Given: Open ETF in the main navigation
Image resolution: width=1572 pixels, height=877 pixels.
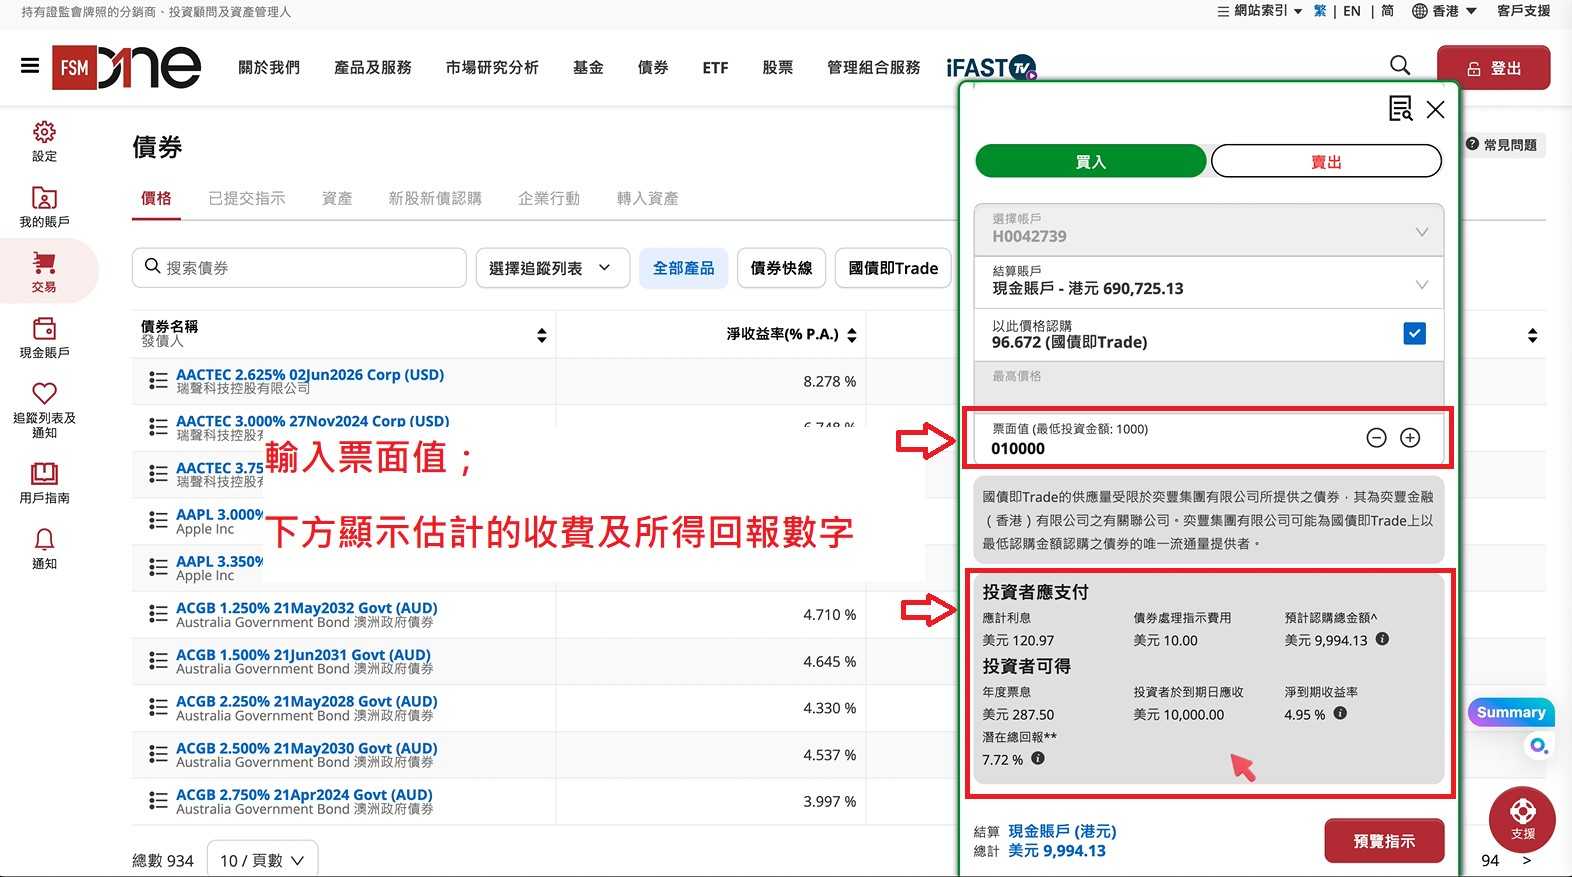Looking at the screenshot, I should 715,67.
